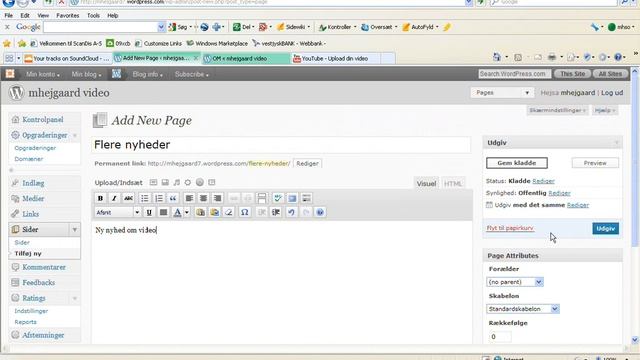The image size is (640, 360).
Task: Toggle italic formatting in editor
Action: pos(114,198)
